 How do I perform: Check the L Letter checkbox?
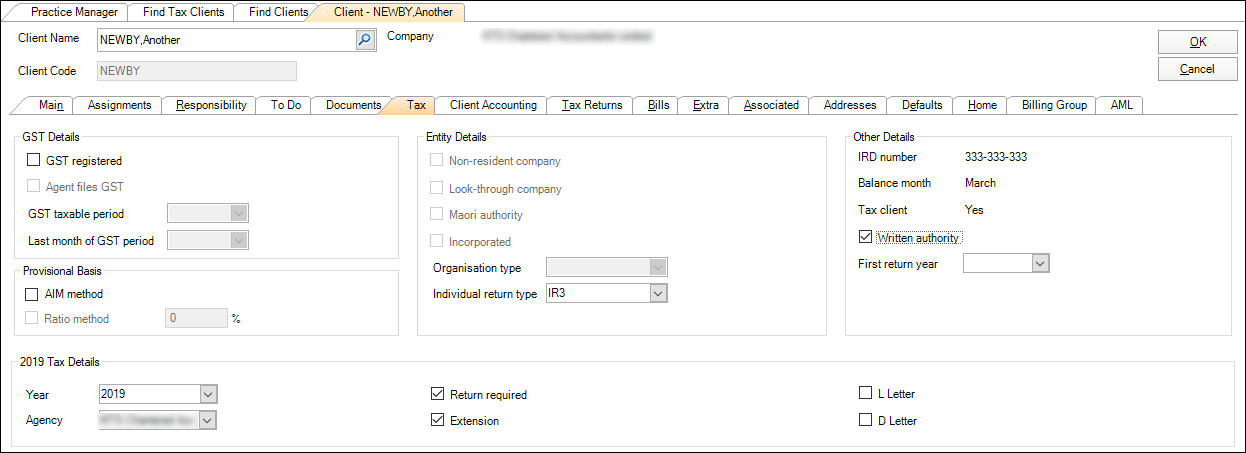point(866,394)
